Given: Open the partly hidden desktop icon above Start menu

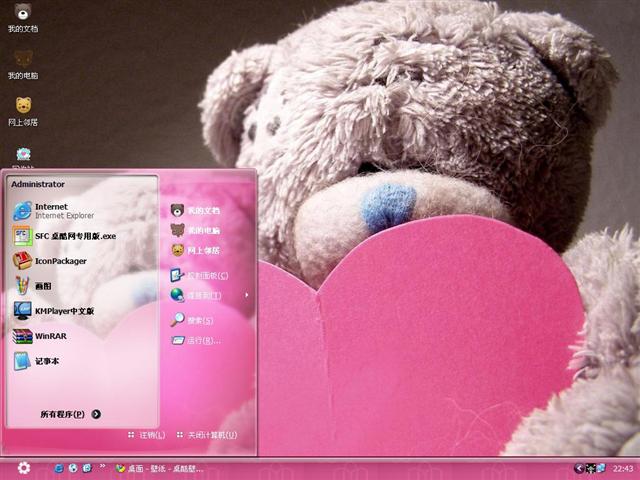Looking at the screenshot, I should click(x=23, y=158).
